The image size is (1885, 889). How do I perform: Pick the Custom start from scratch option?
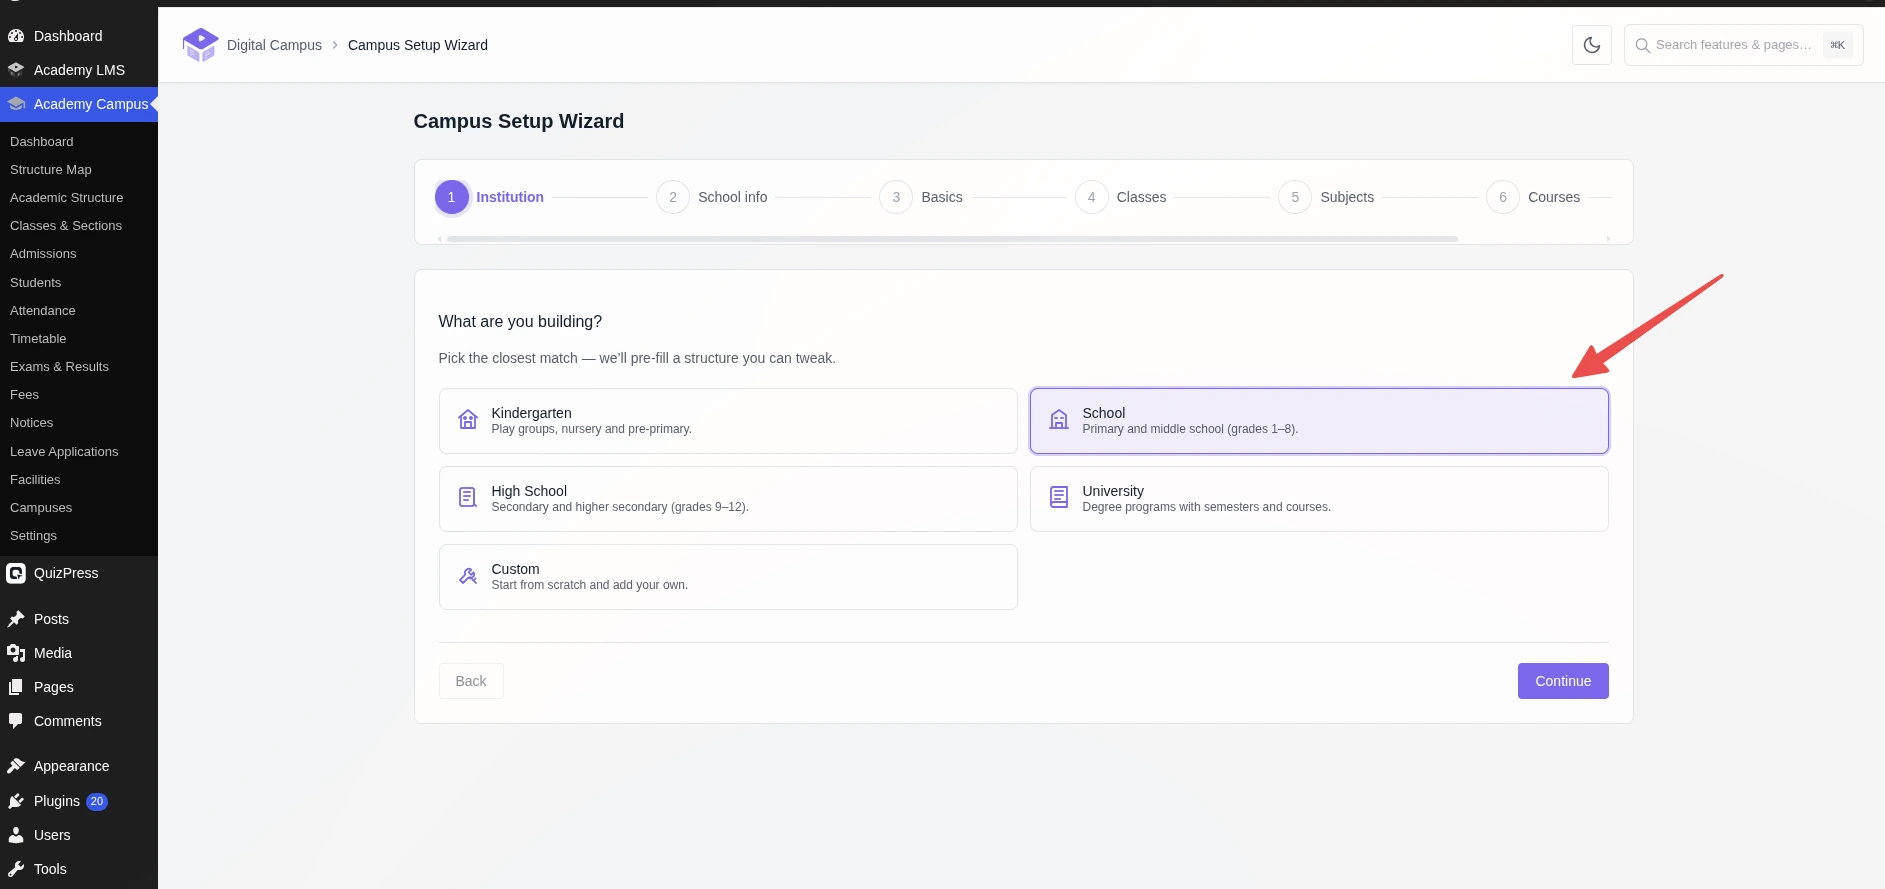point(728,577)
